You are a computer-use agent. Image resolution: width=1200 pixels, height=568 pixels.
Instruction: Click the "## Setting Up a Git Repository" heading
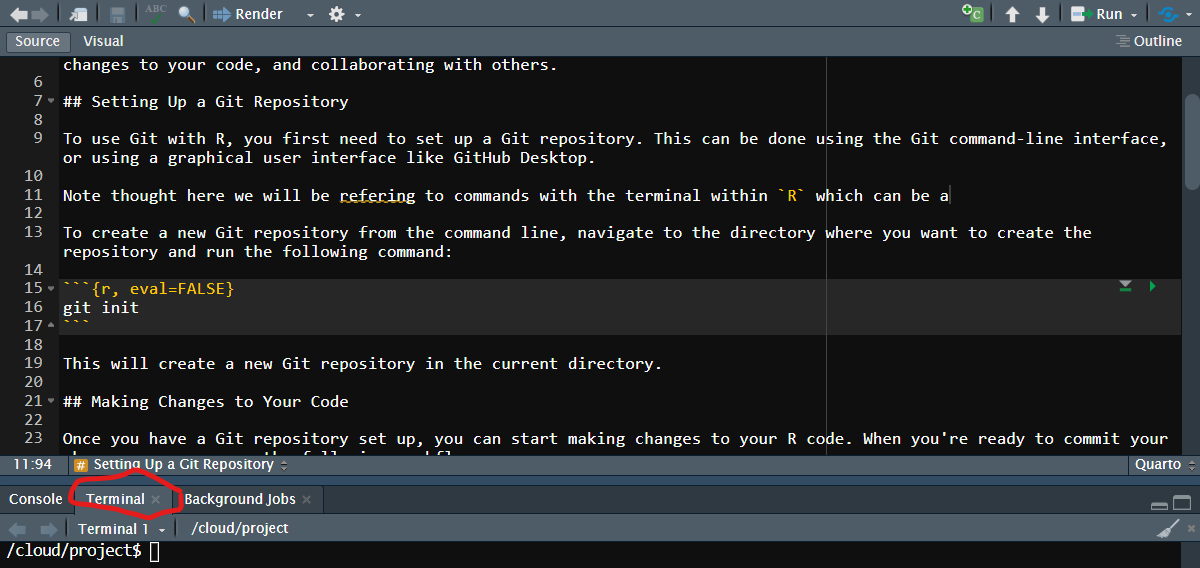206,102
